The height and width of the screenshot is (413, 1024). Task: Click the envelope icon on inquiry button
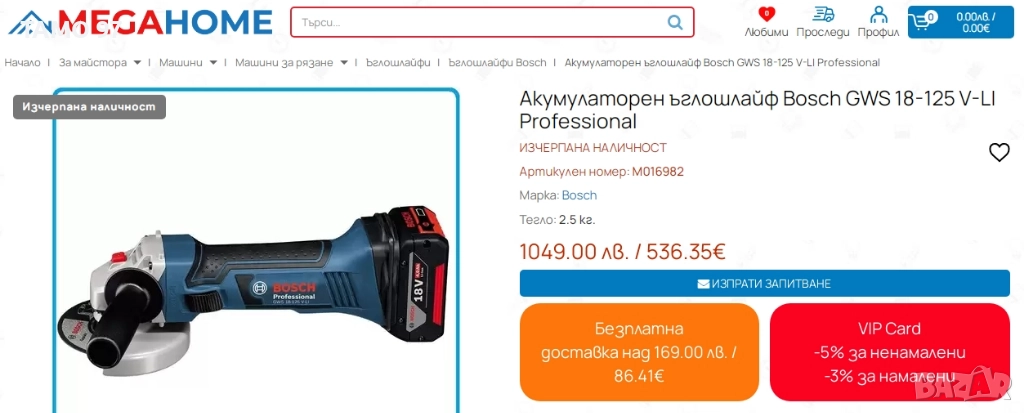tap(703, 284)
